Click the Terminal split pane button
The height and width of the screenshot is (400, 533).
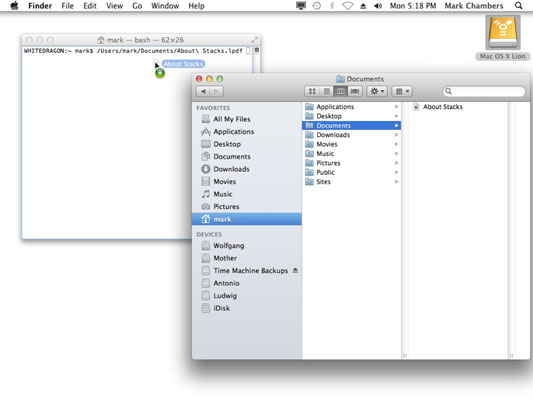click(x=257, y=50)
